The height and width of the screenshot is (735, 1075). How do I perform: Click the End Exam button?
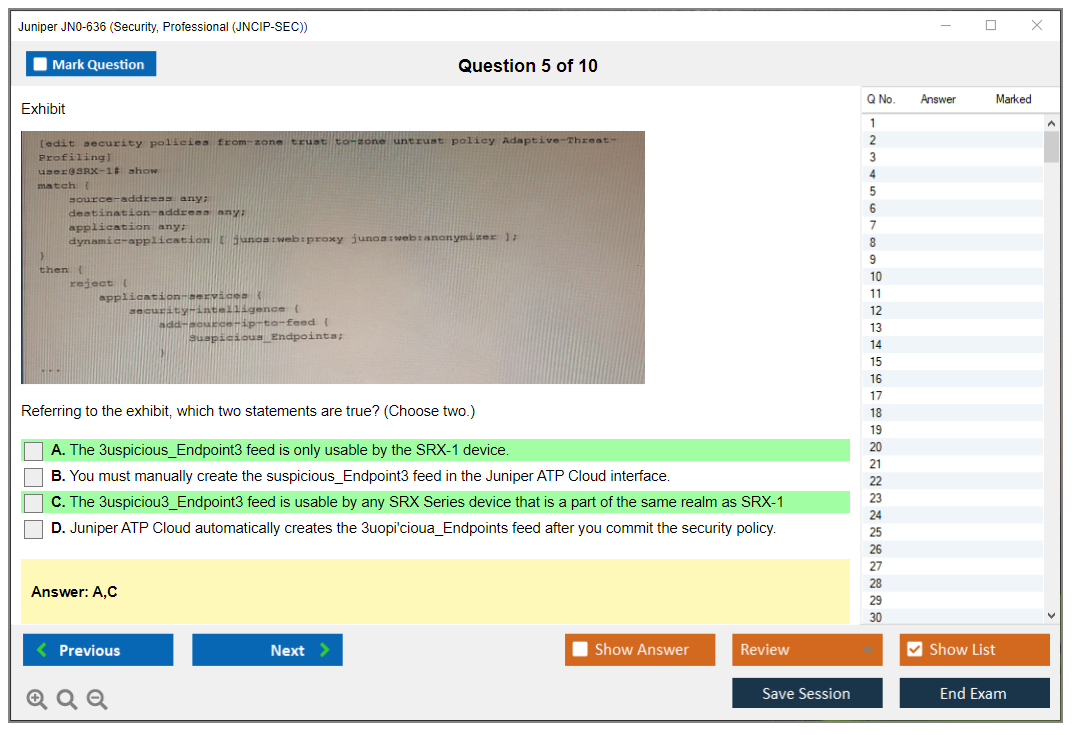pyautogui.click(x=974, y=693)
